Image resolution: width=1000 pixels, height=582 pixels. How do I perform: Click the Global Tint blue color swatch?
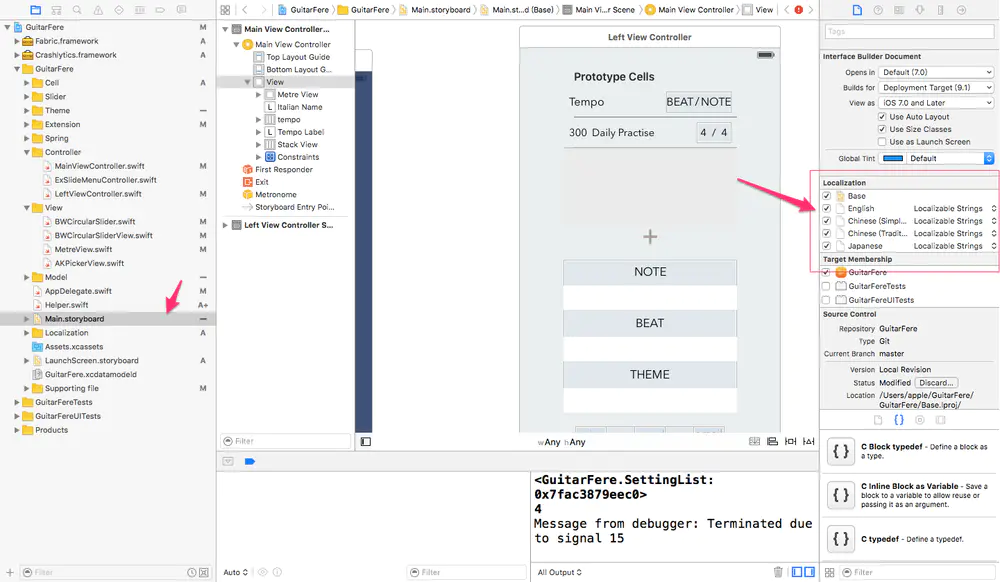pyautogui.click(x=892, y=158)
